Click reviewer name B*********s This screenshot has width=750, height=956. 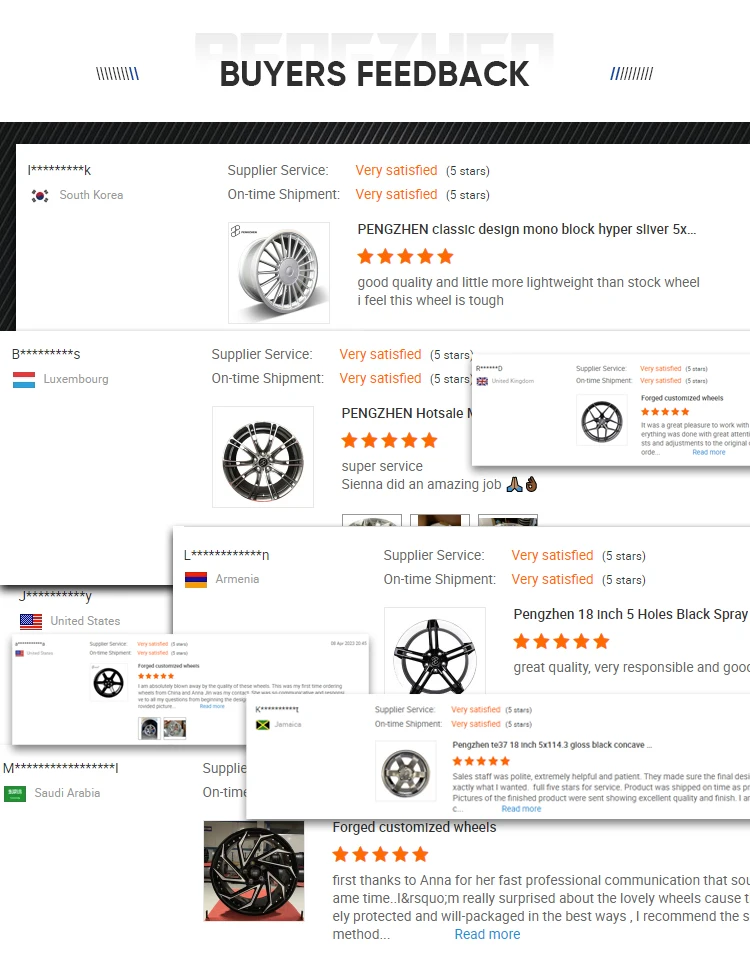(x=46, y=354)
